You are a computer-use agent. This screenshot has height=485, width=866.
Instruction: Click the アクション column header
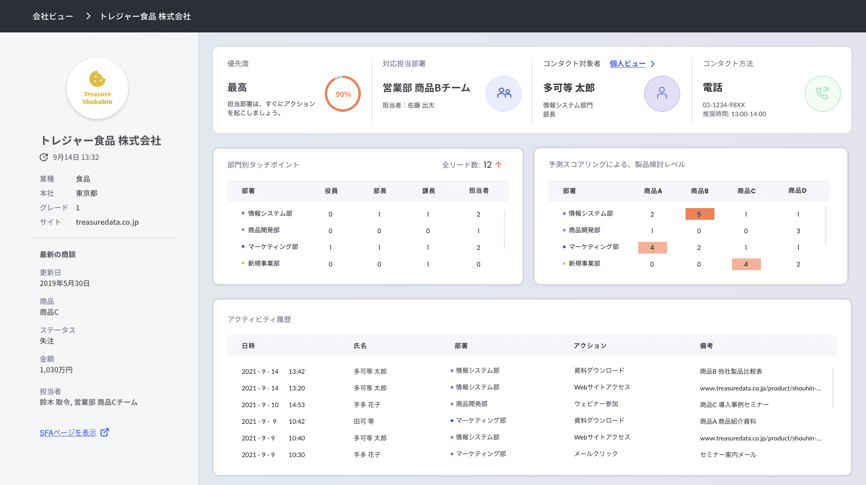pyautogui.click(x=590, y=346)
